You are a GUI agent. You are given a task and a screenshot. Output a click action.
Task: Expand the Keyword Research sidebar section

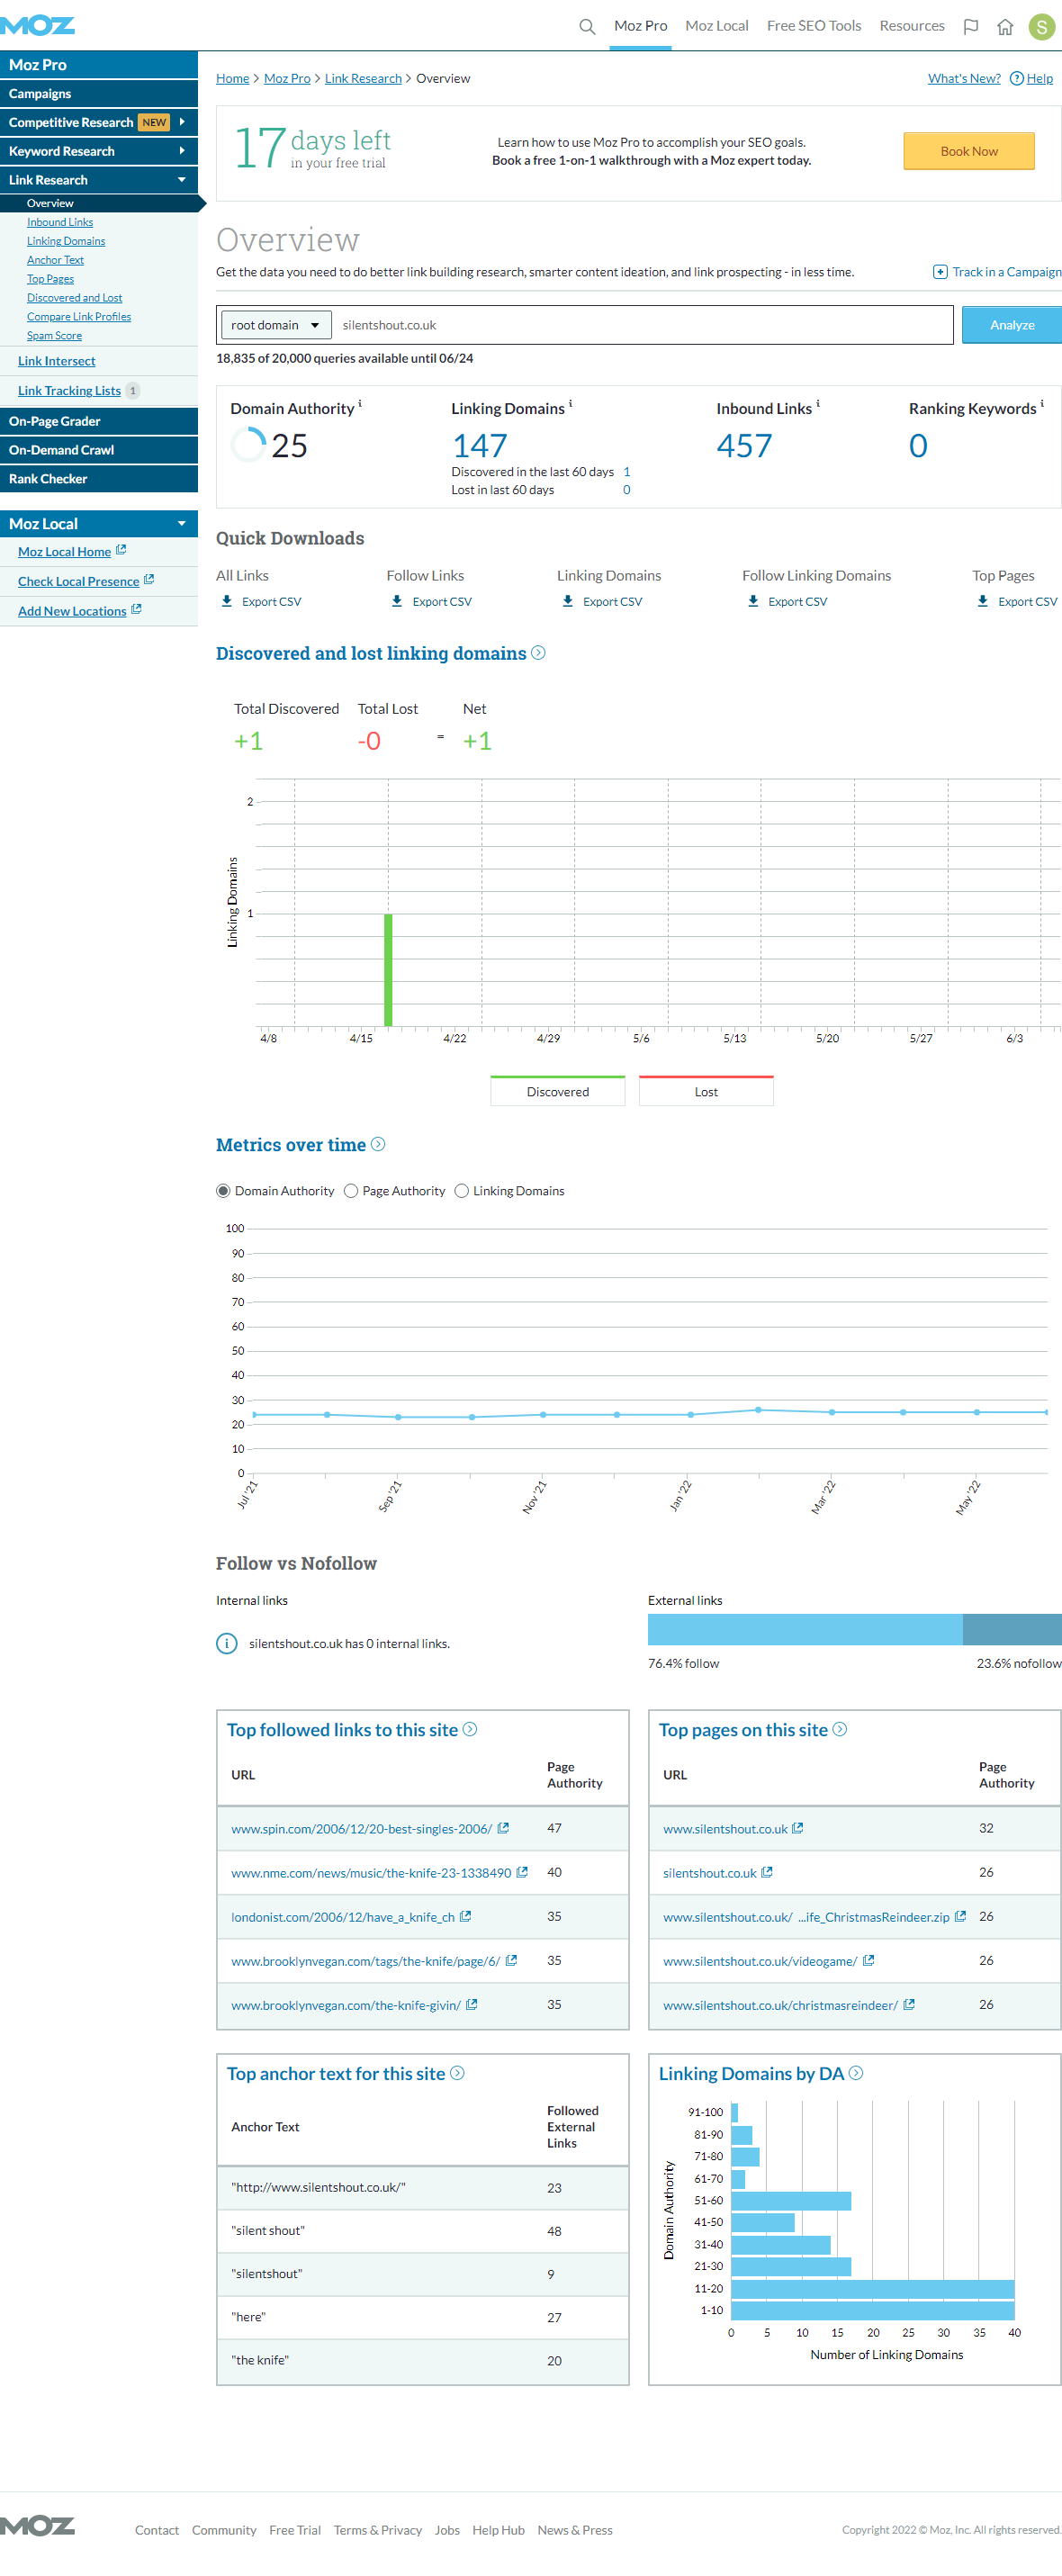pos(99,151)
